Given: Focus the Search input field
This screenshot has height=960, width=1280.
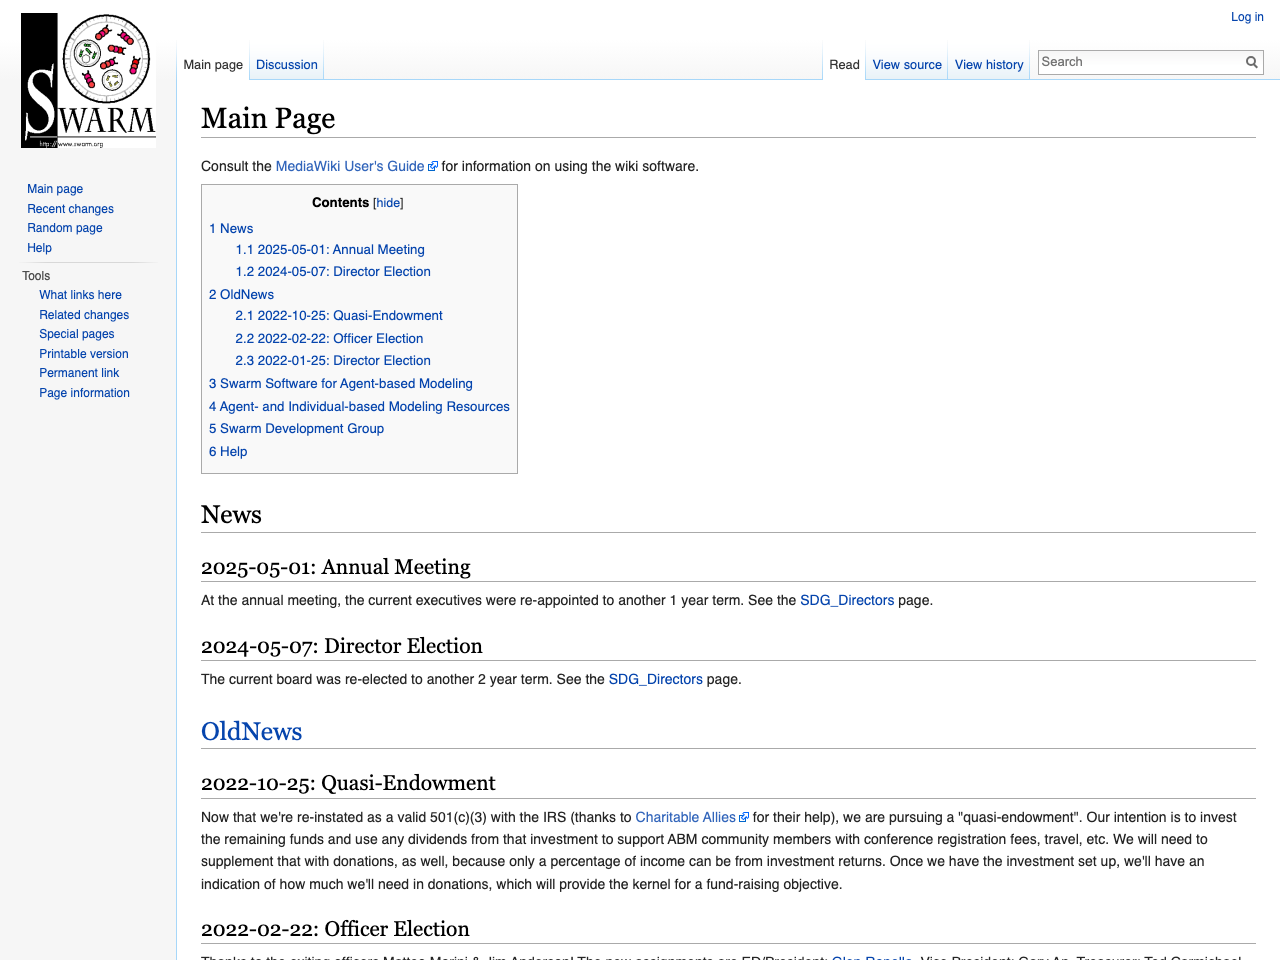Looking at the screenshot, I should click(1140, 62).
